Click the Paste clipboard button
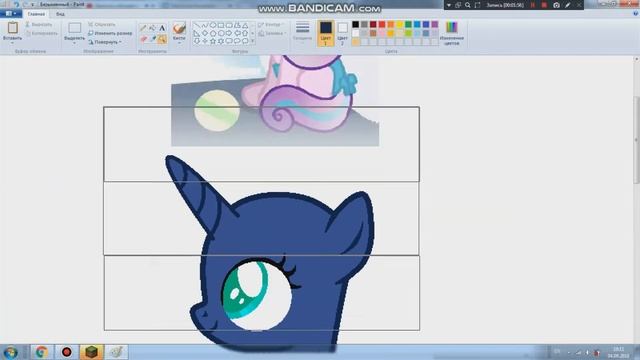The width and height of the screenshot is (640, 360). [x=13, y=28]
